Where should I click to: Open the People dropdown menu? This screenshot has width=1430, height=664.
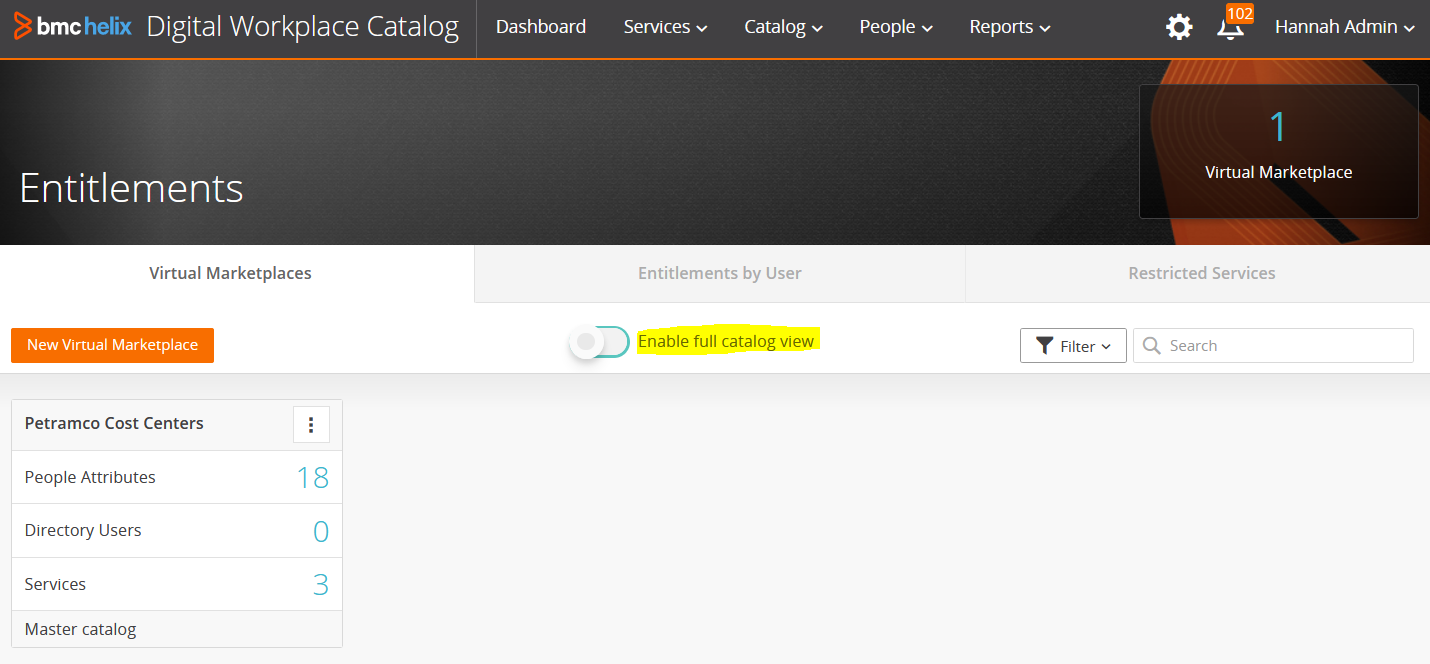(895, 28)
